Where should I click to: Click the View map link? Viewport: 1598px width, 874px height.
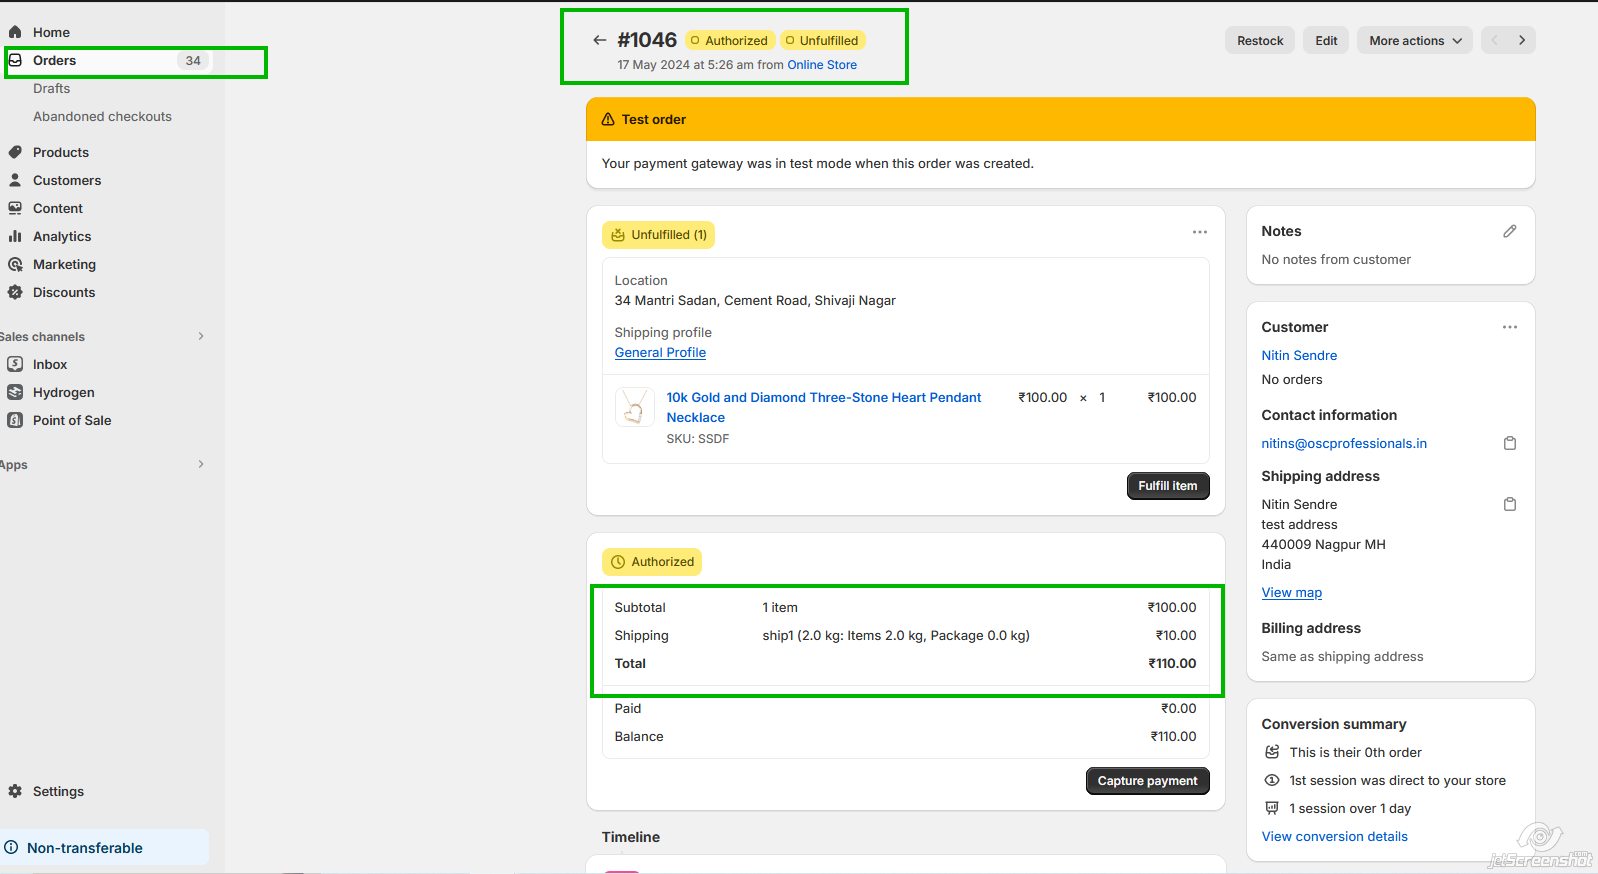click(x=1291, y=592)
